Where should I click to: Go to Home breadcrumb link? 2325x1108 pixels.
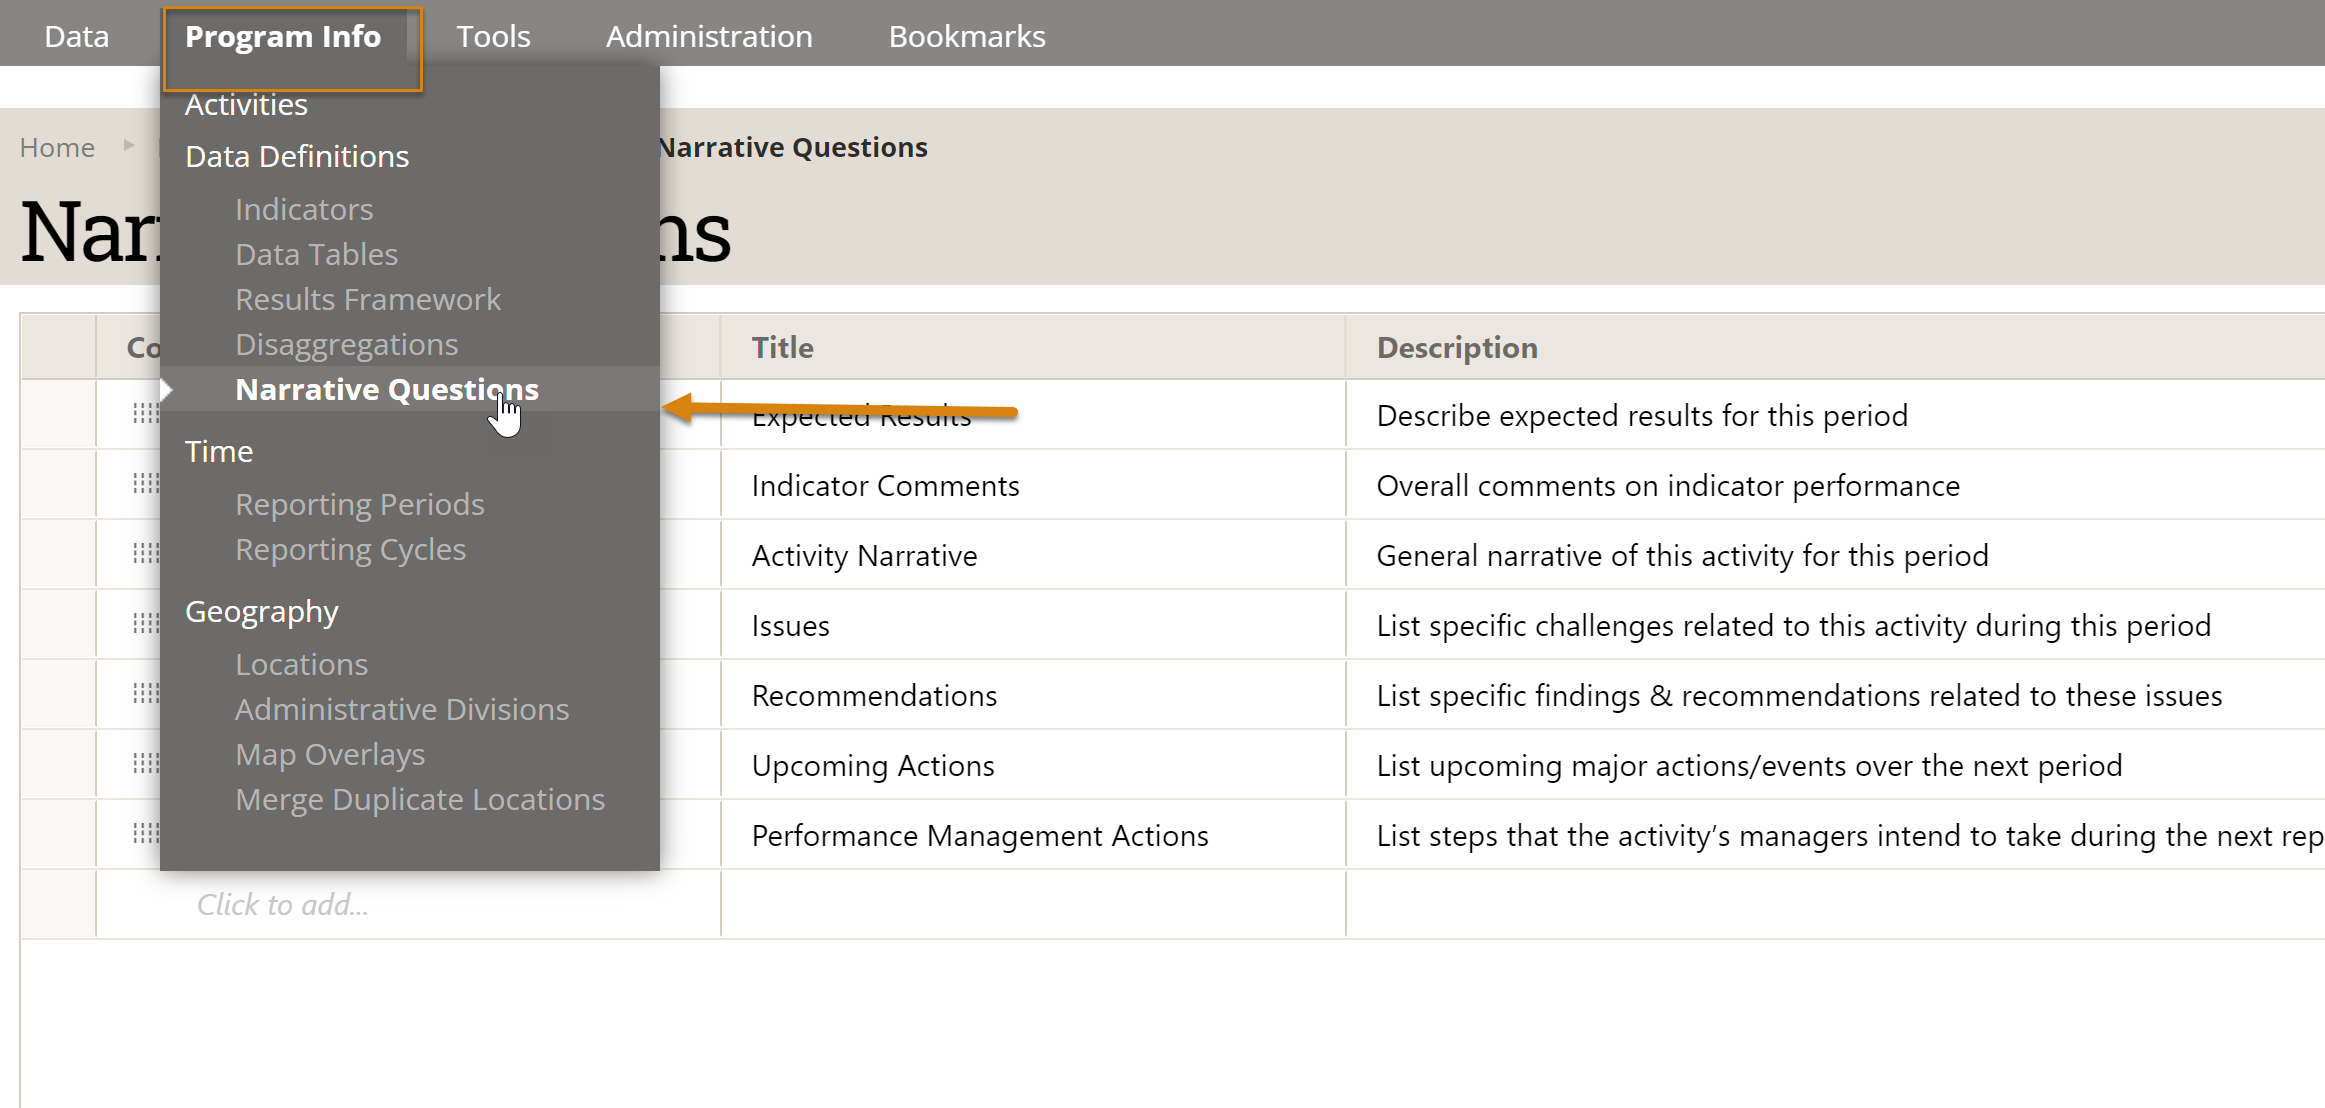tap(57, 147)
